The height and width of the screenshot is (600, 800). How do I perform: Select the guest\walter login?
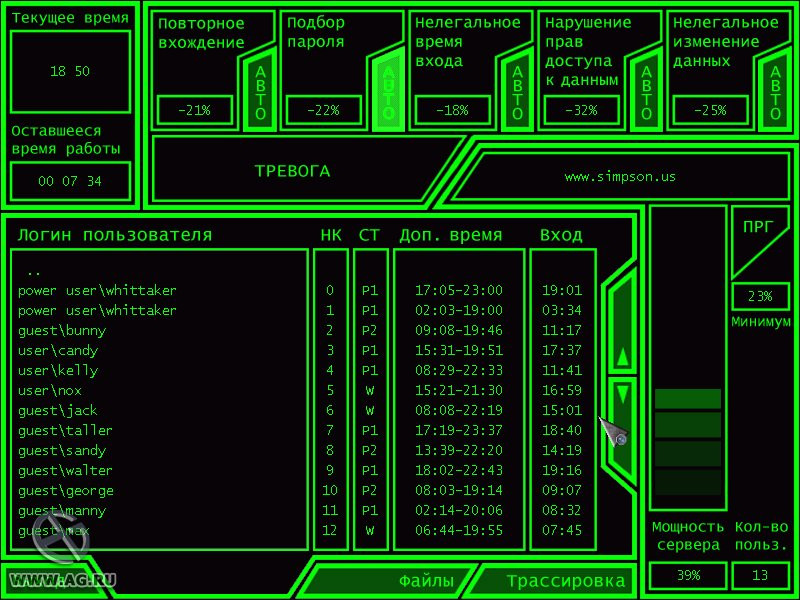click(65, 470)
